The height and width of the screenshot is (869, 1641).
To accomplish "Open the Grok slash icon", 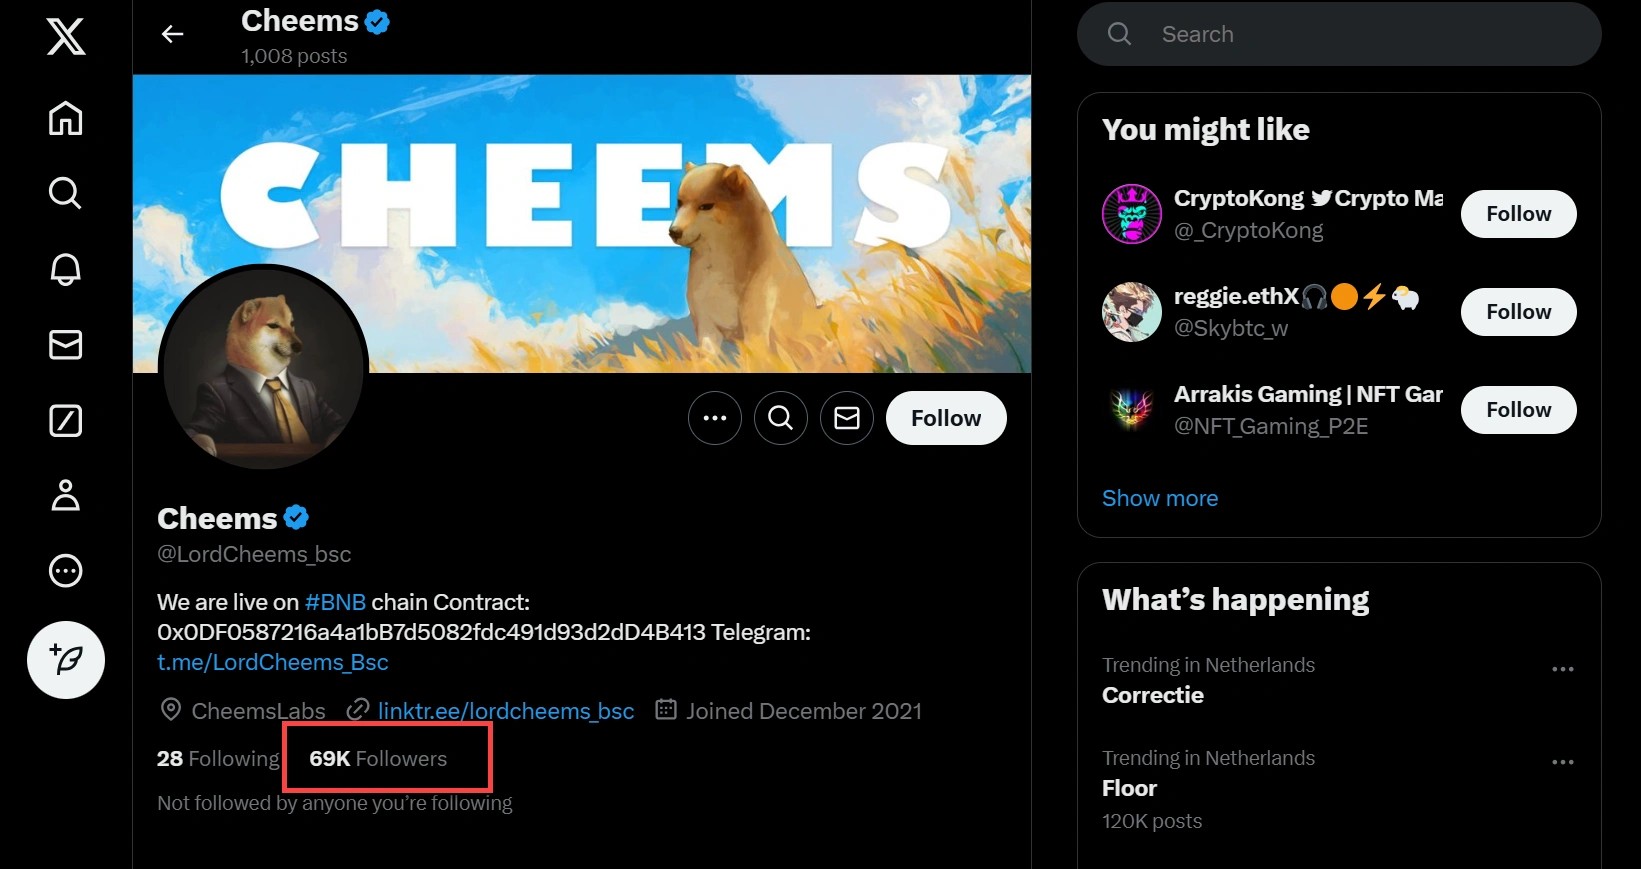I will (66, 421).
